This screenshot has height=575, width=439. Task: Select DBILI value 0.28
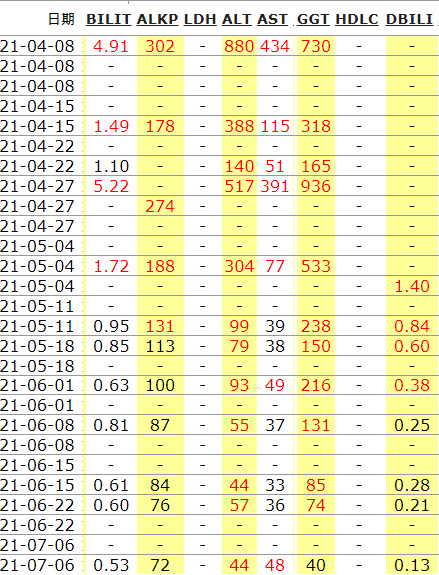pos(411,486)
